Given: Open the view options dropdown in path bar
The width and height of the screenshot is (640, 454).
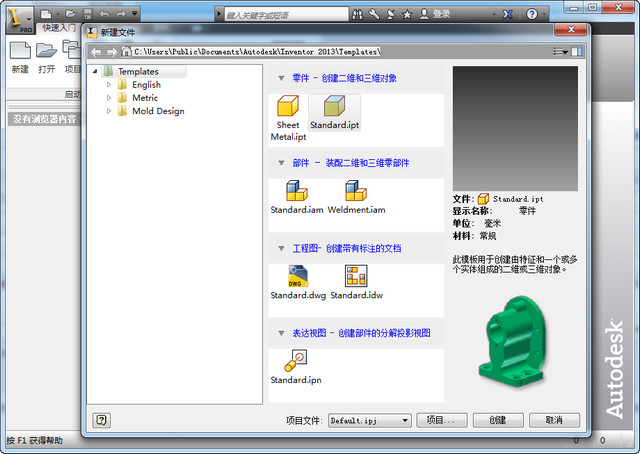Looking at the screenshot, I should click(x=560, y=52).
